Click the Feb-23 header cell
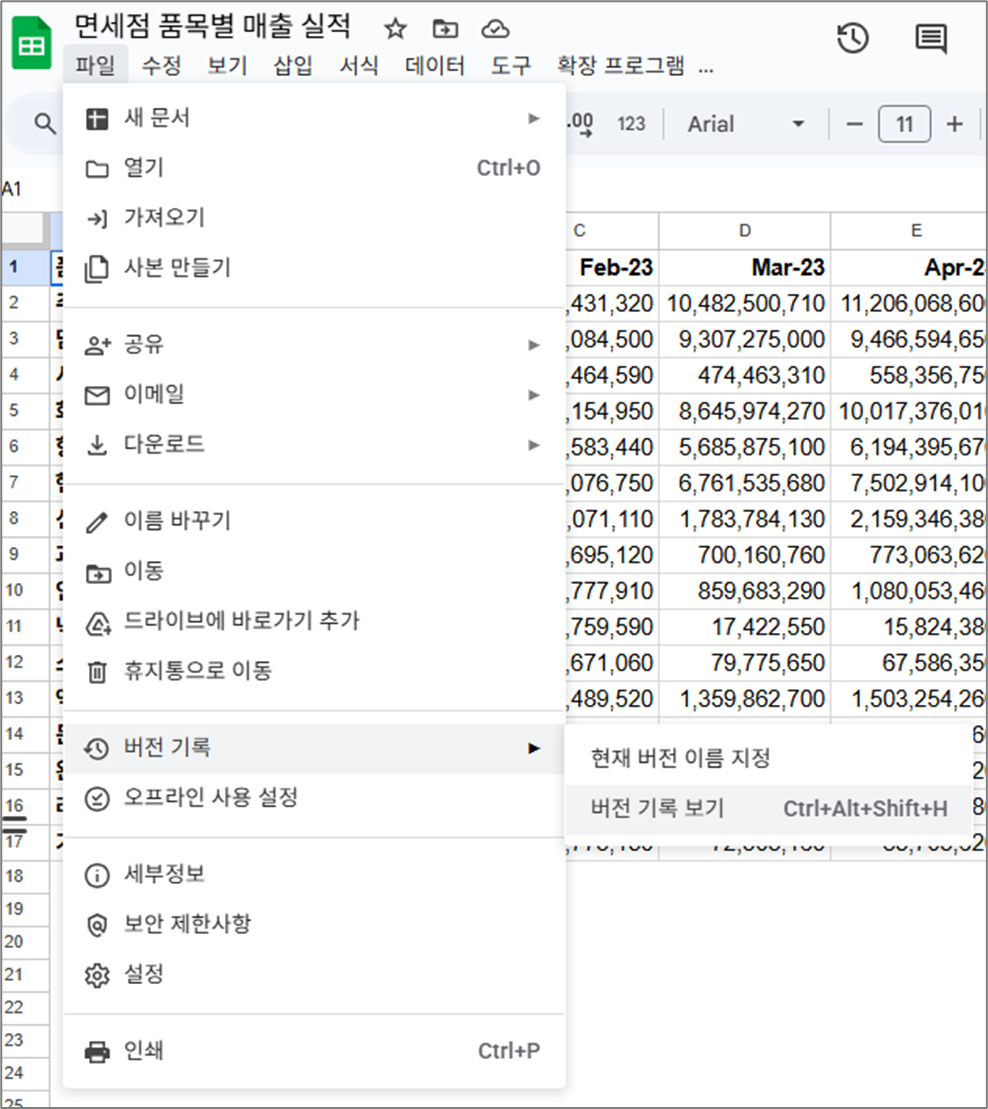Screen dimensions: 988x1109 (612, 267)
